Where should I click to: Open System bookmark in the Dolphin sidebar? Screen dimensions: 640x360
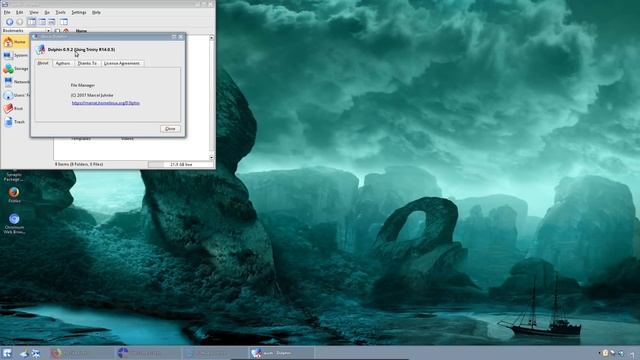[15, 55]
